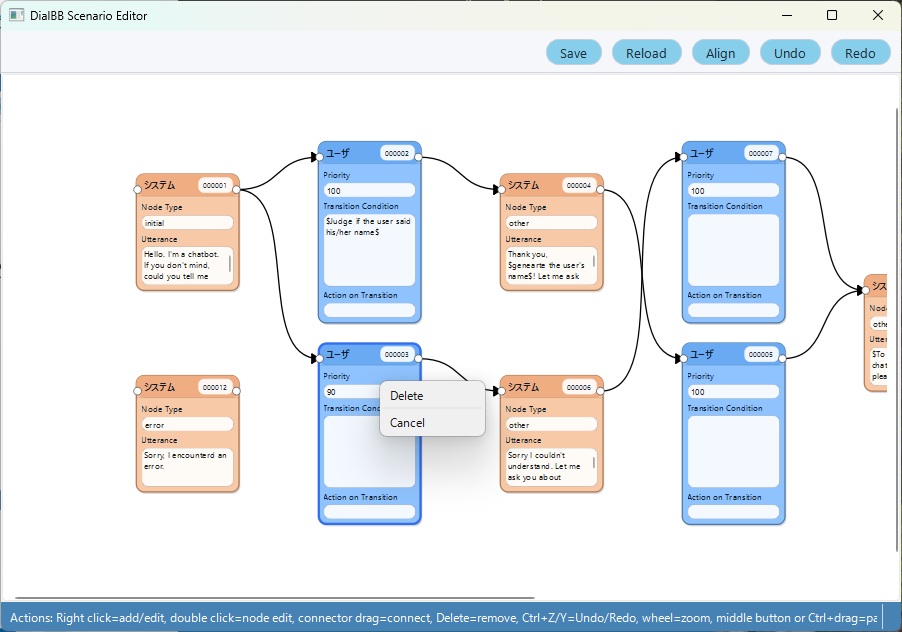Click Node Type field containing initial

pos(188,223)
